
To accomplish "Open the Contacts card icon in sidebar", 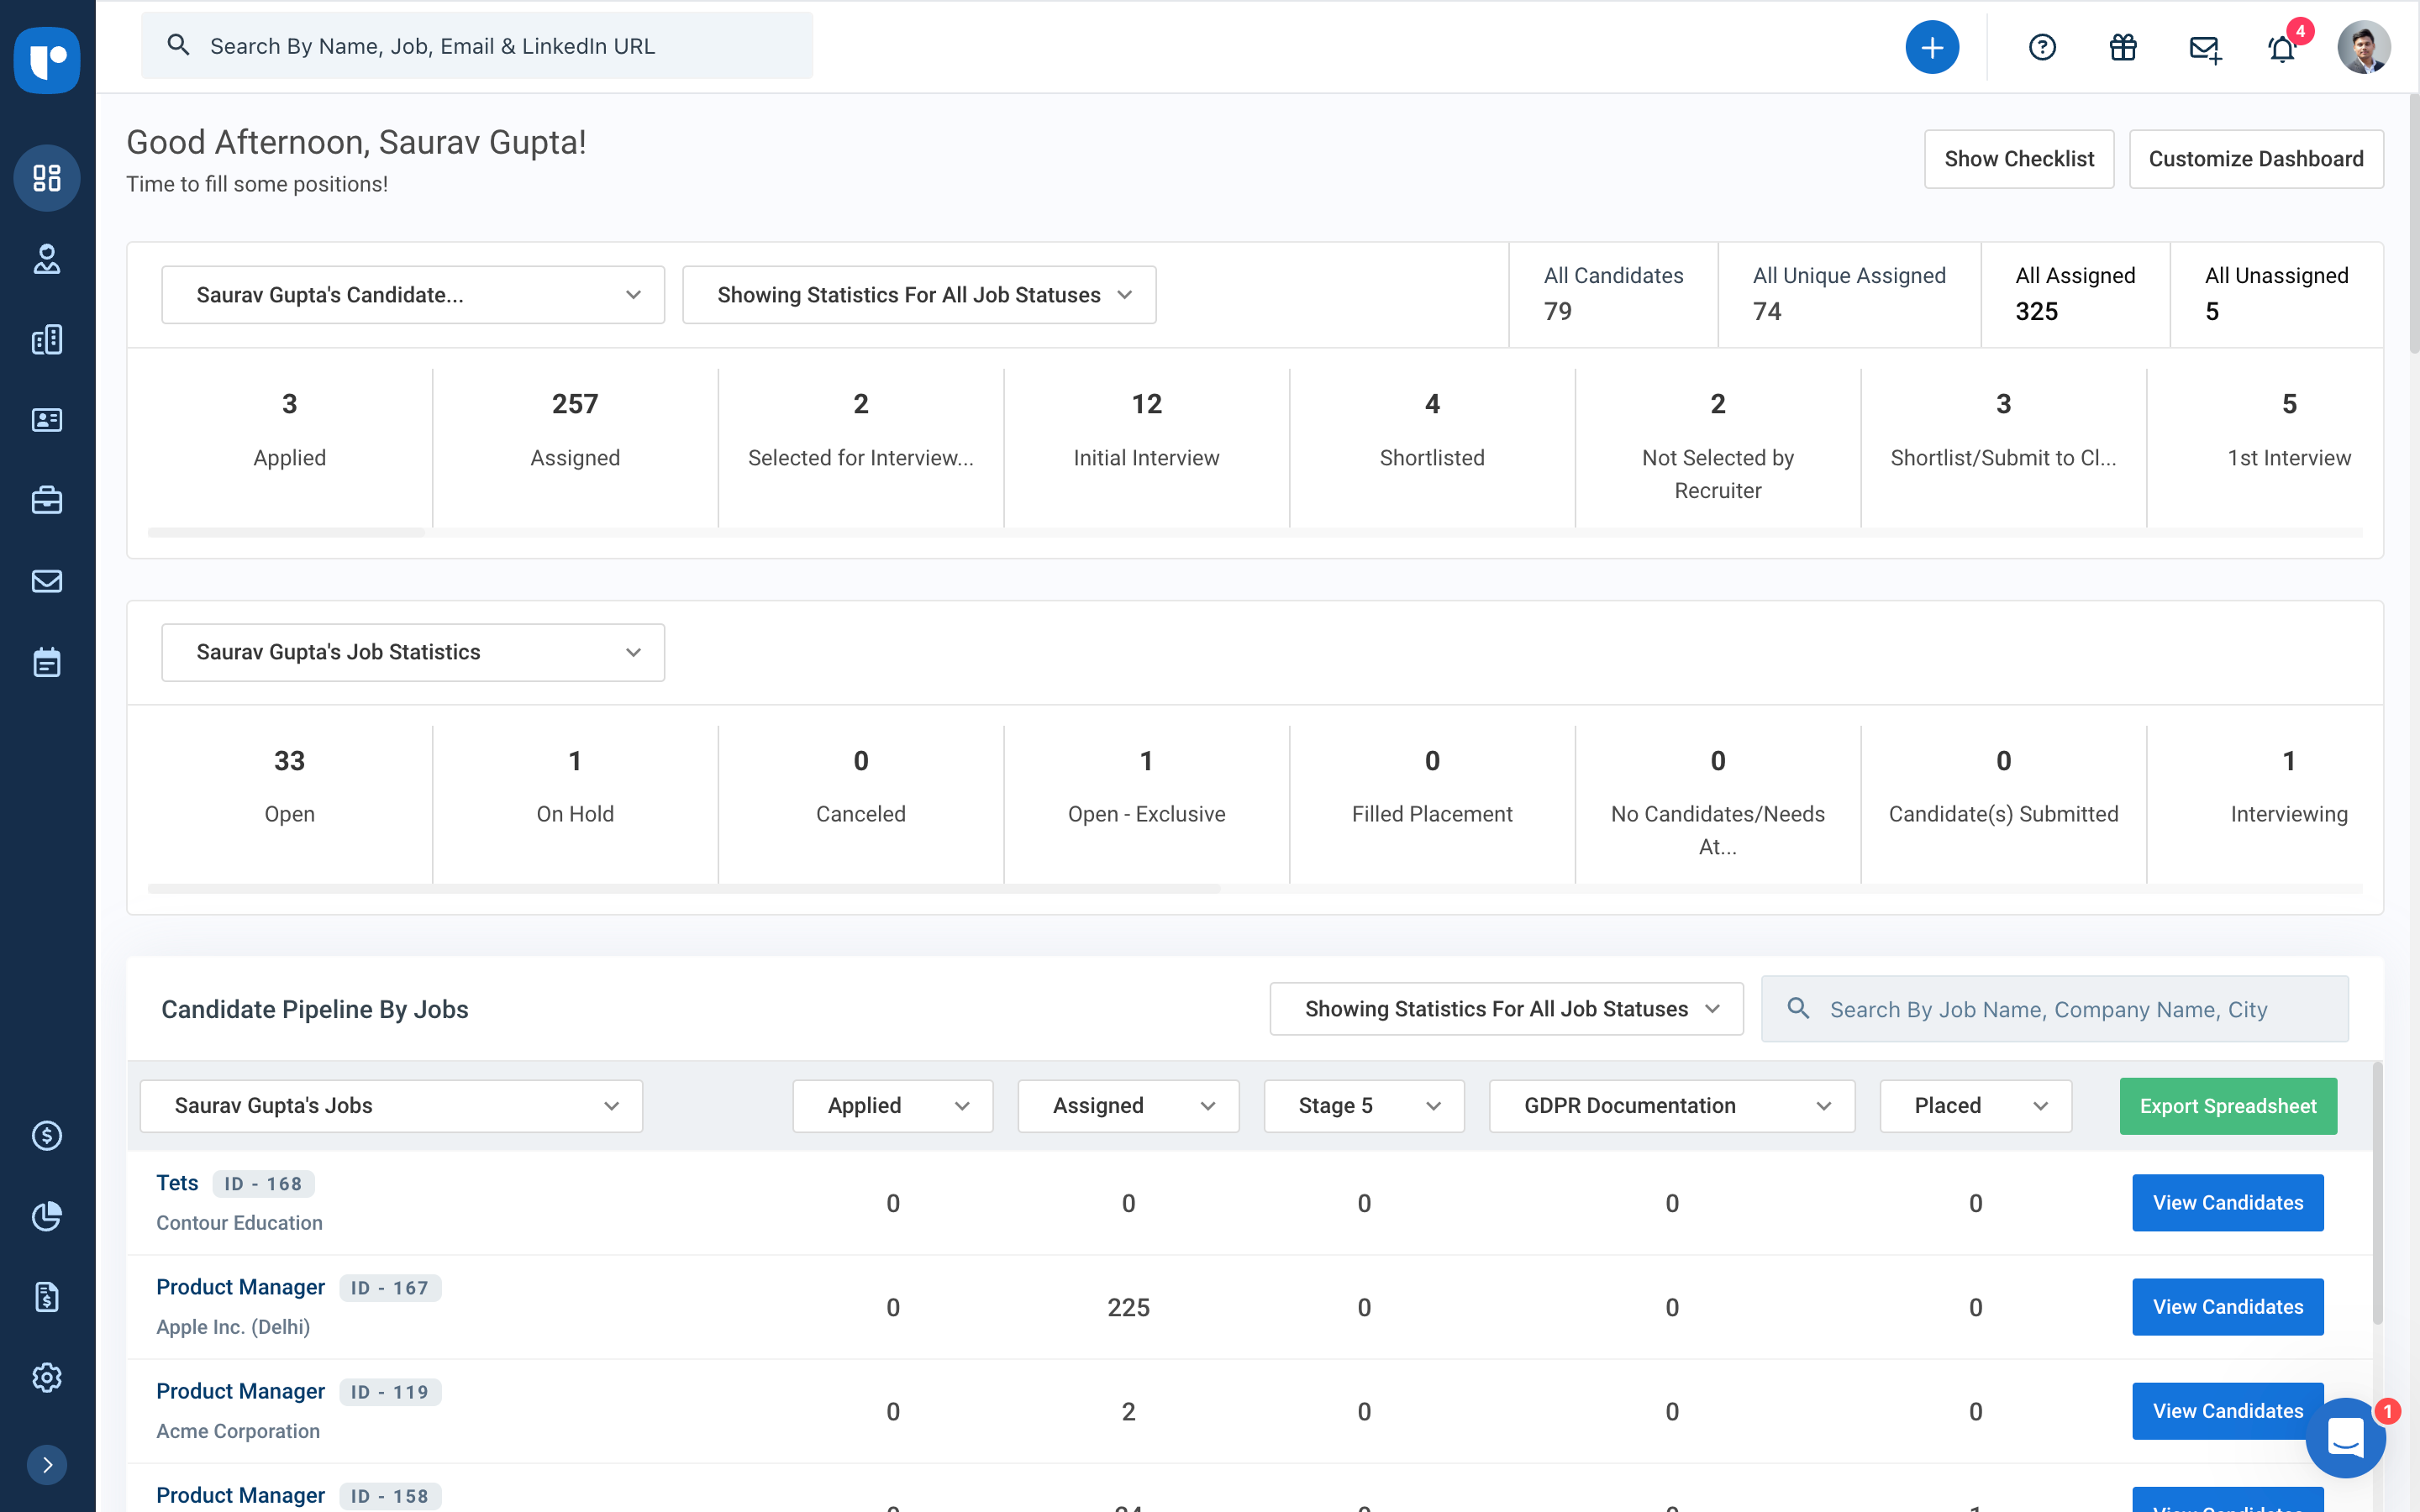I will coord(47,420).
